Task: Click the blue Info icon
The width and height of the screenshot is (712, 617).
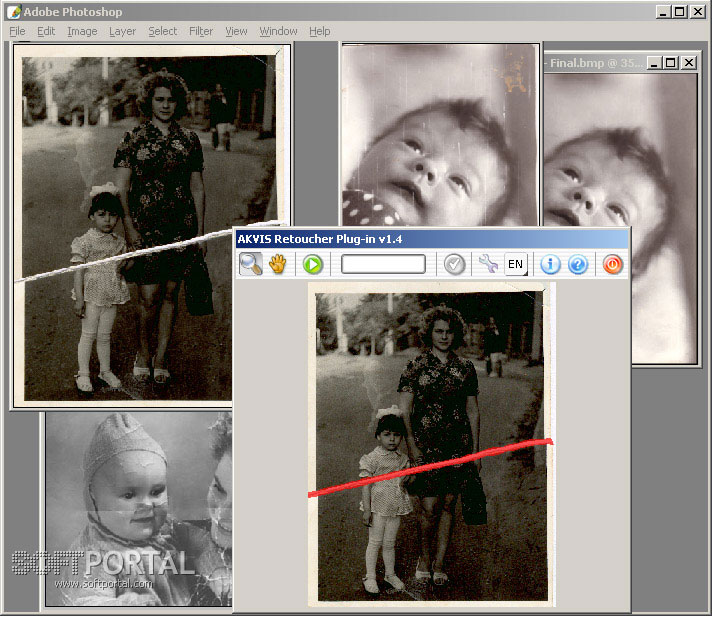Action: [550, 264]
